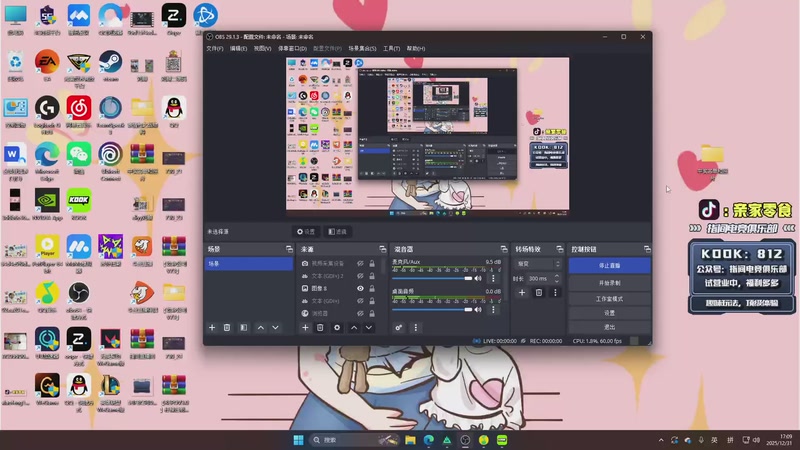Move the scene up in the Scenes toolbar
The width and height of the screenshot is (800, 450).
point(261,328)
